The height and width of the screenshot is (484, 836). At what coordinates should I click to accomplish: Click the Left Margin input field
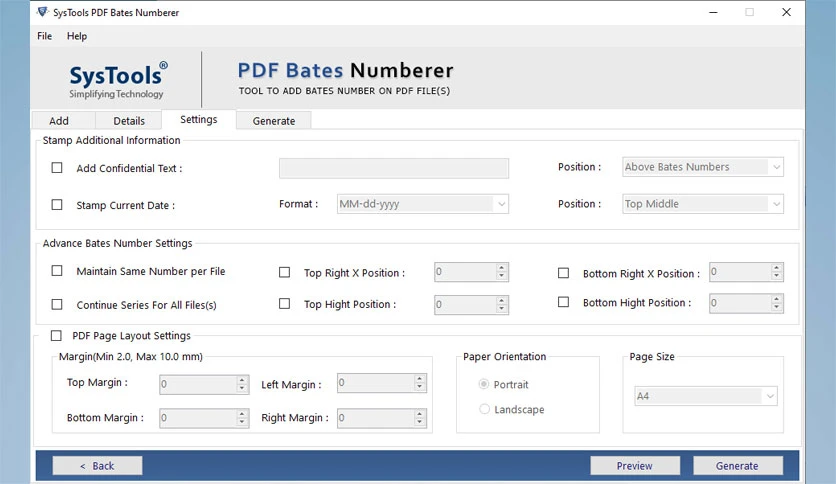pyautogui.click(x=375, y=383)
